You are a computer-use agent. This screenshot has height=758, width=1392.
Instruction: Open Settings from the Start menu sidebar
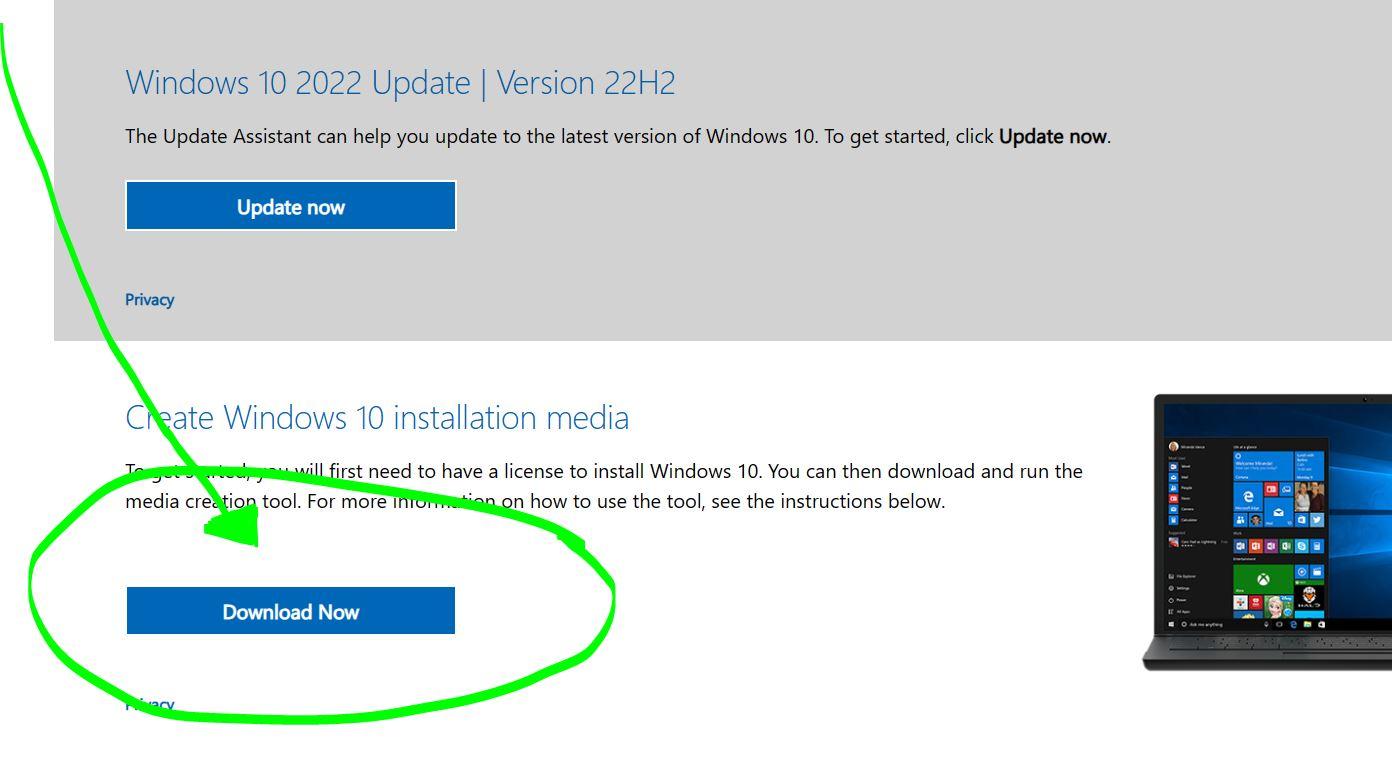click(x=1172, y=588)
